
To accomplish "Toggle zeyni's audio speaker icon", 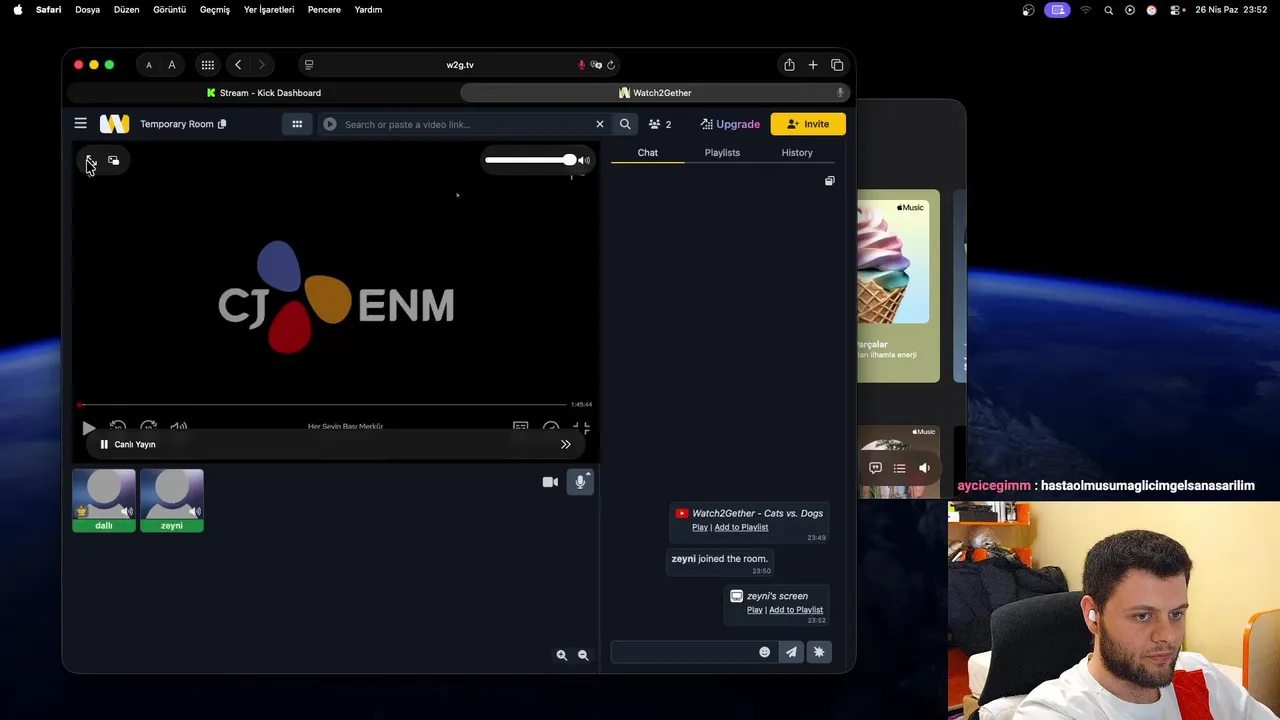I will pyautogui.click(x=194, y=511).
